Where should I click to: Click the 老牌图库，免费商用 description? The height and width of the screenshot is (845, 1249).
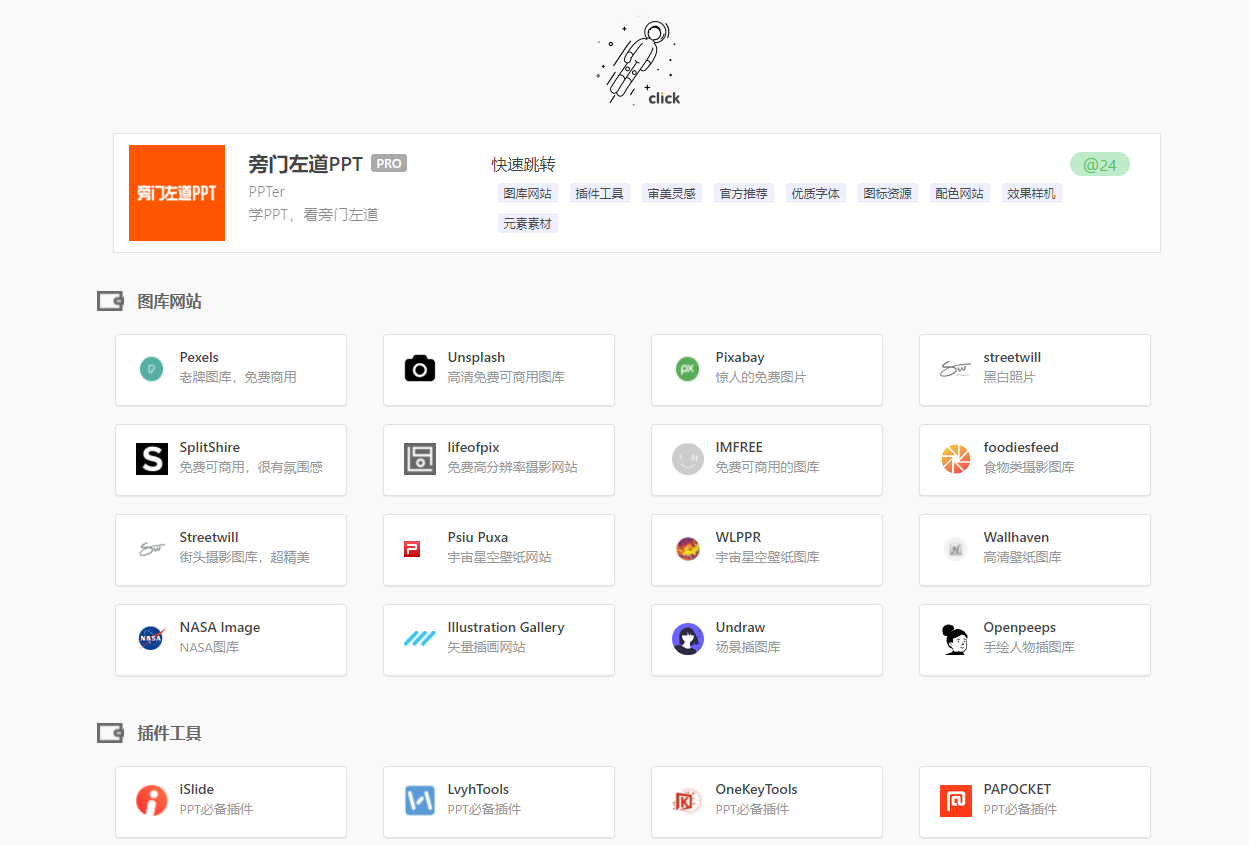[x=238, y=377]
